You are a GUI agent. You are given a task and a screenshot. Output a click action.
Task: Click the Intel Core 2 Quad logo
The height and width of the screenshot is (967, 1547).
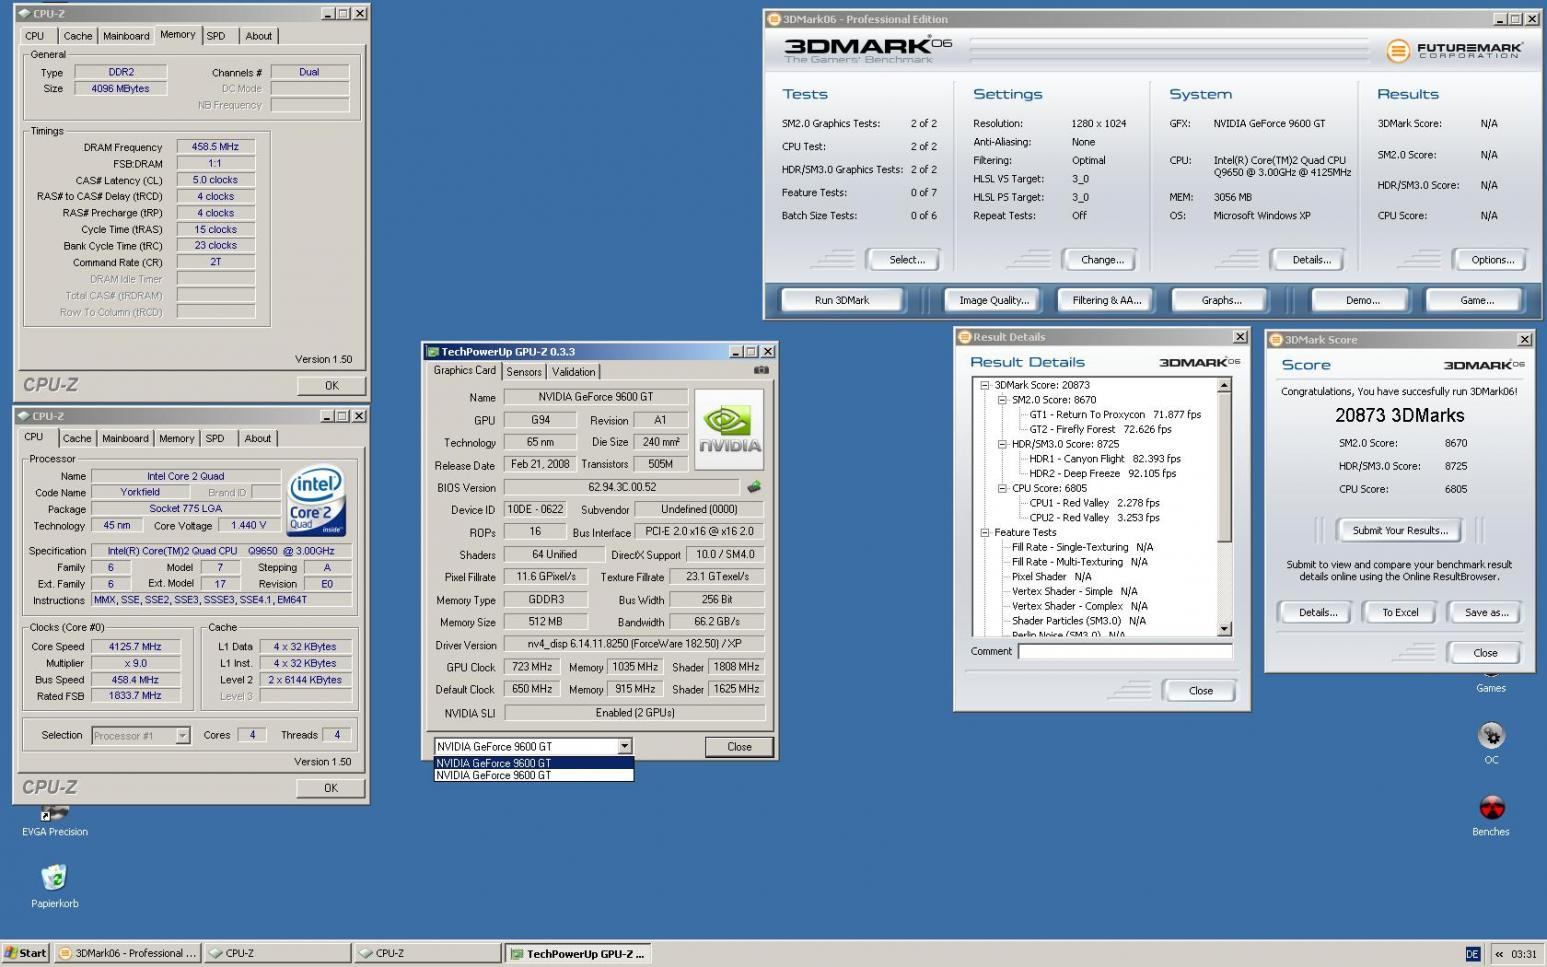(x=316, y=498)
